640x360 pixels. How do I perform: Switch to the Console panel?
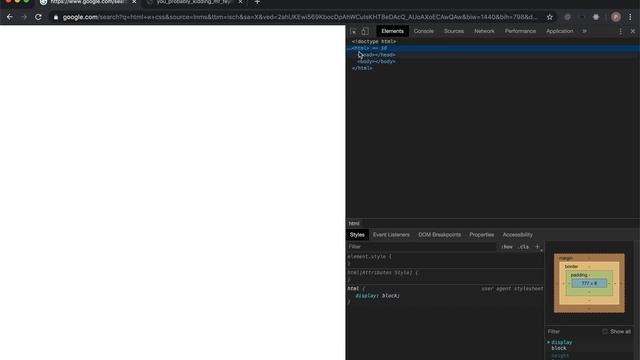coord(424,31)
